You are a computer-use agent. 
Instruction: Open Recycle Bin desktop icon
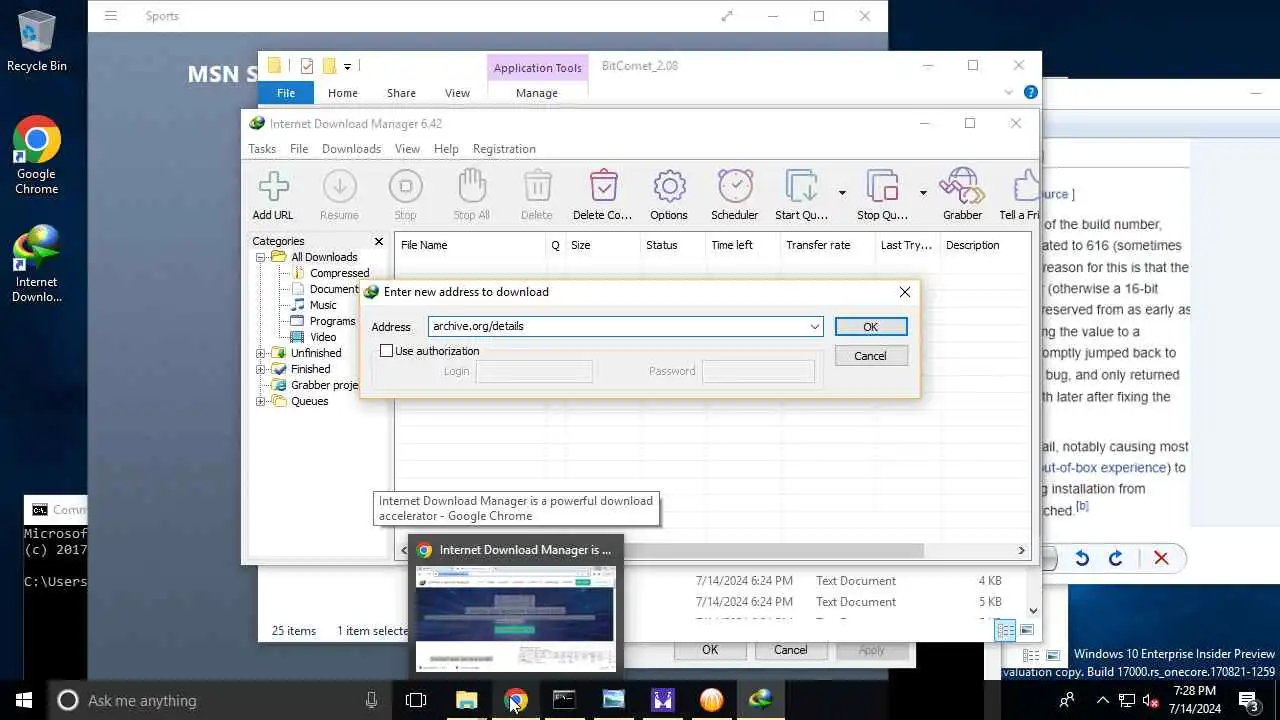coord(37,42)
